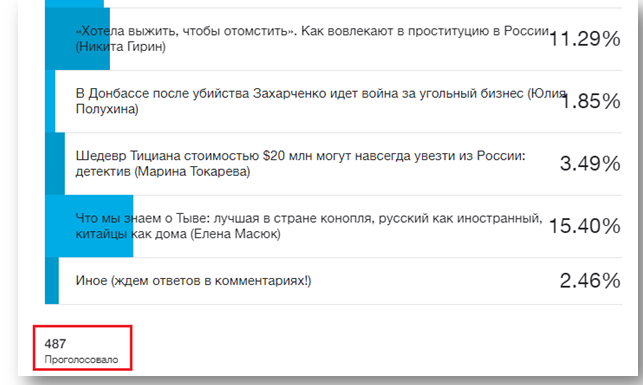Click the 3.49% result value

pyautogui.click(x=590, y=164)
